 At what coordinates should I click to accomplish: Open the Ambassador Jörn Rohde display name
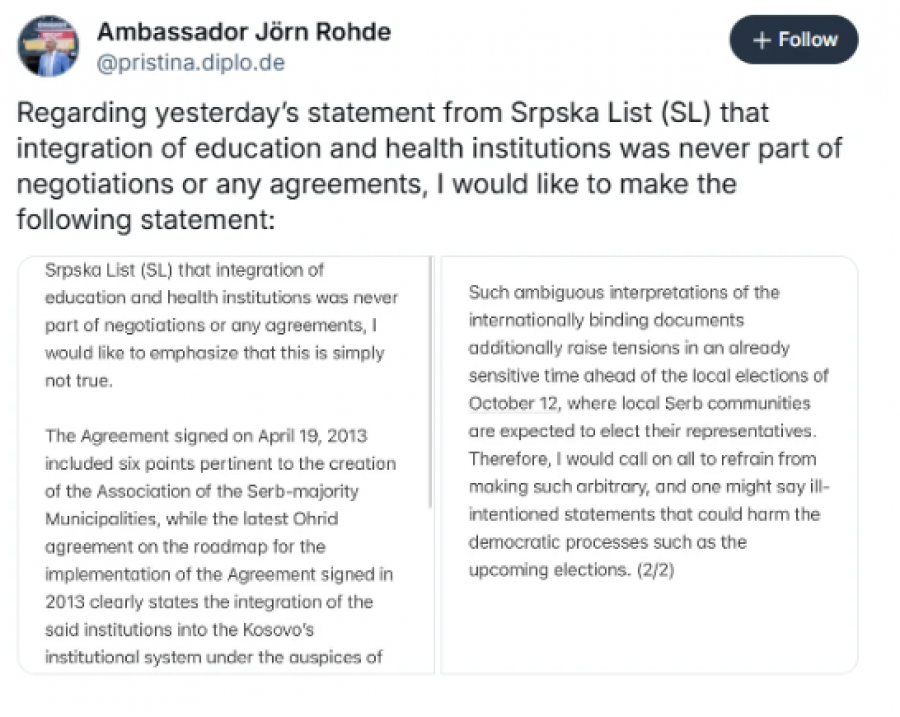click(x=244, y=32)
